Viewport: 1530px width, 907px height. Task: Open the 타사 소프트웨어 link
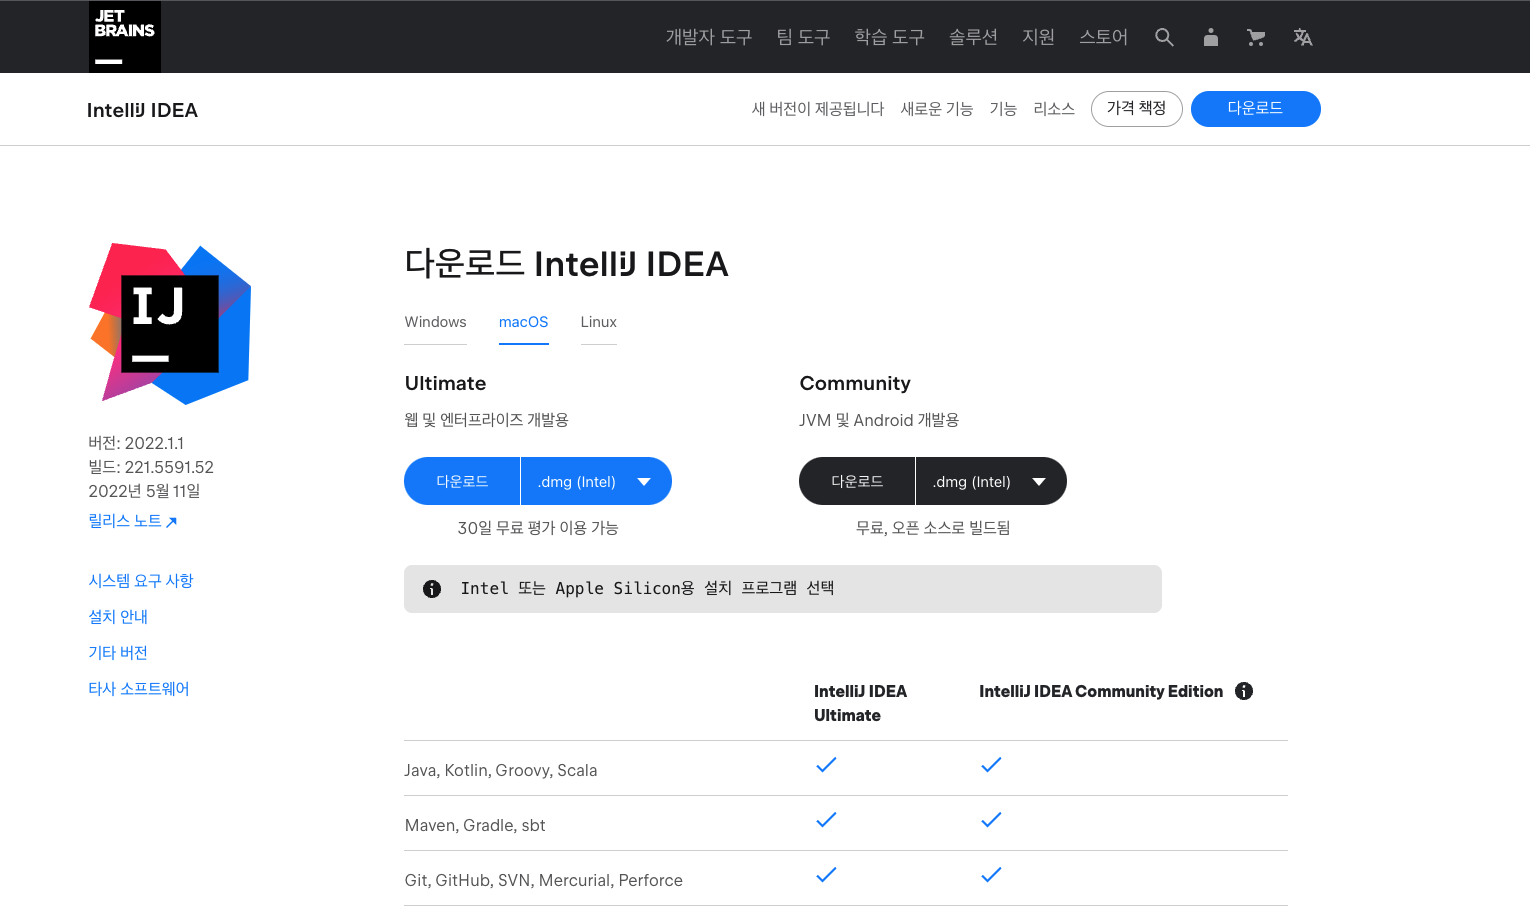click(x=139, y=689)
